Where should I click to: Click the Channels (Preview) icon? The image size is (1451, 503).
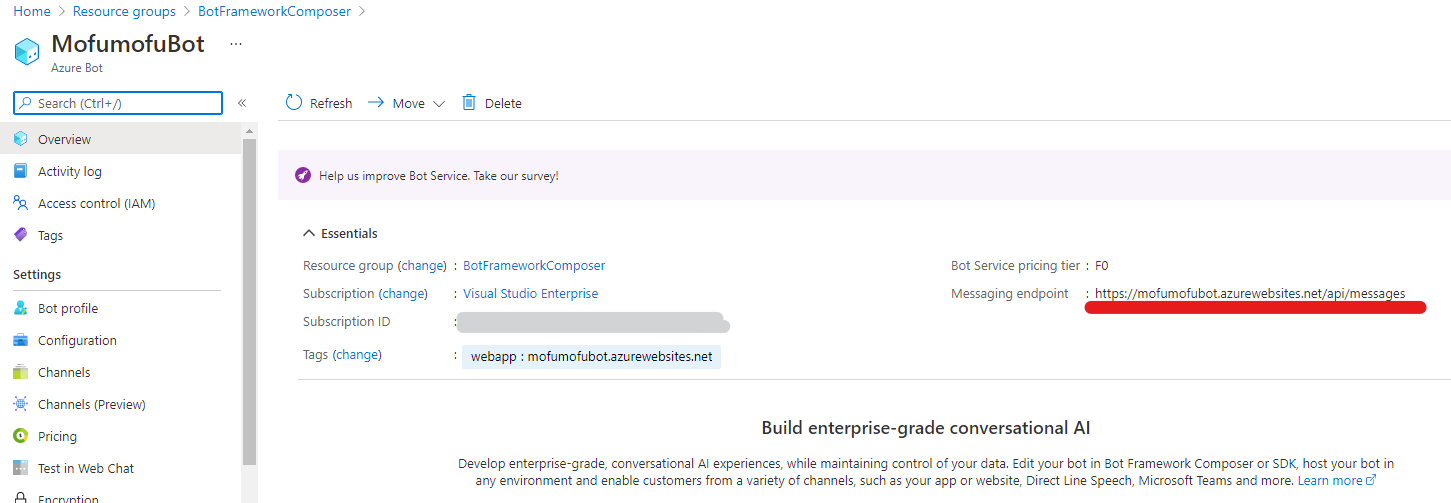[x=20, y=404]
